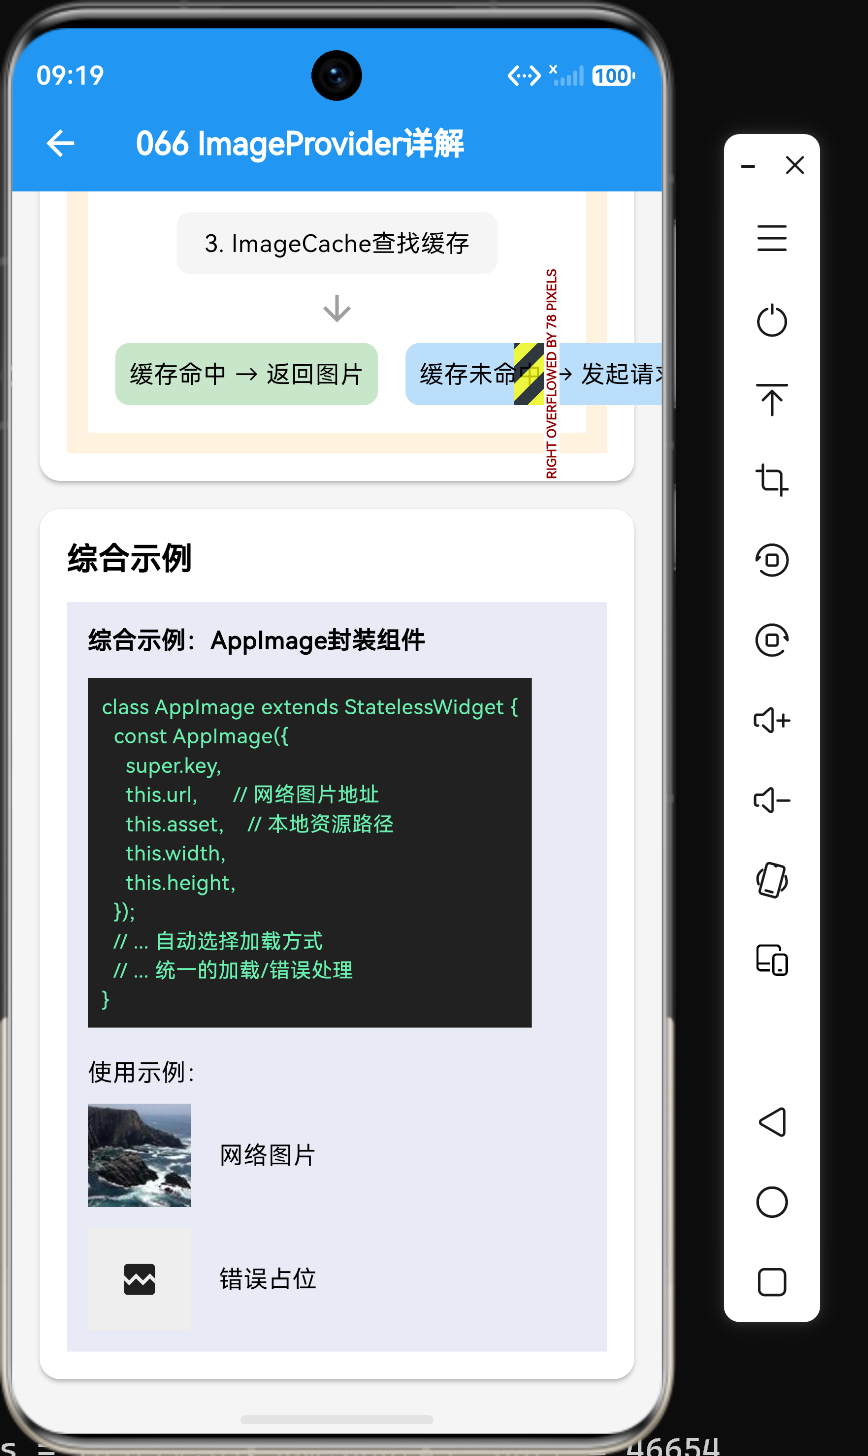Click the 'this.asset, // 本地资源路径' line

pyautogui.click(x=259, y=824)
